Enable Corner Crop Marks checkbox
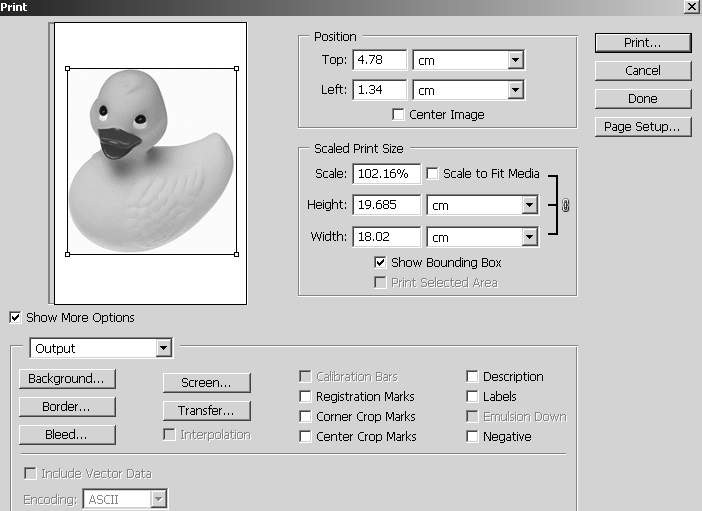This screenshot has width=702, height=511. click(x=305, y=417)
